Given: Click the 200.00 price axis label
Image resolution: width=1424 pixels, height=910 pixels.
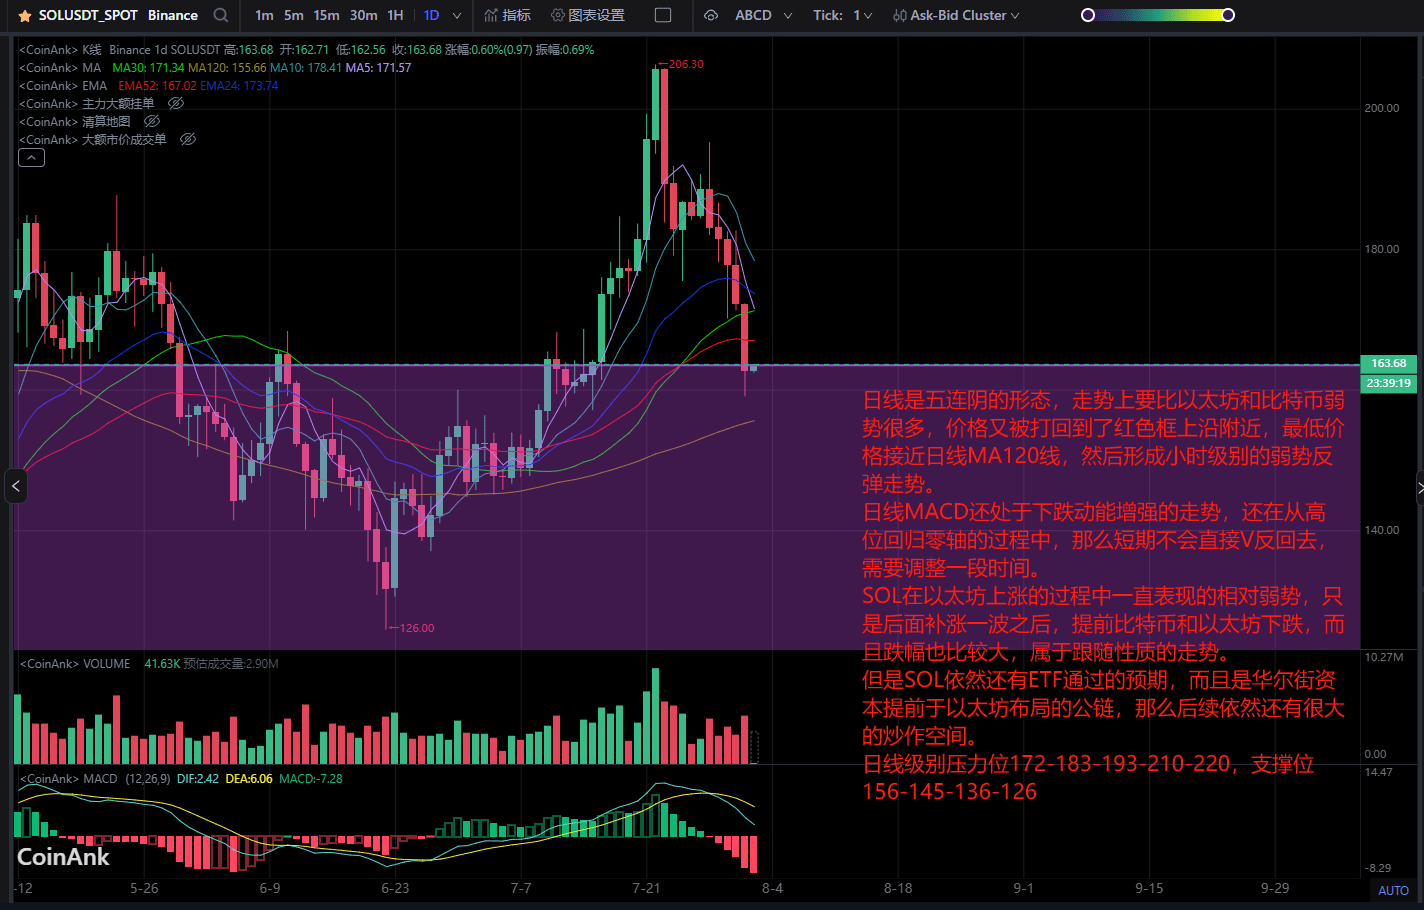Looking at the screenshot, I should (x=1382, y=108).
